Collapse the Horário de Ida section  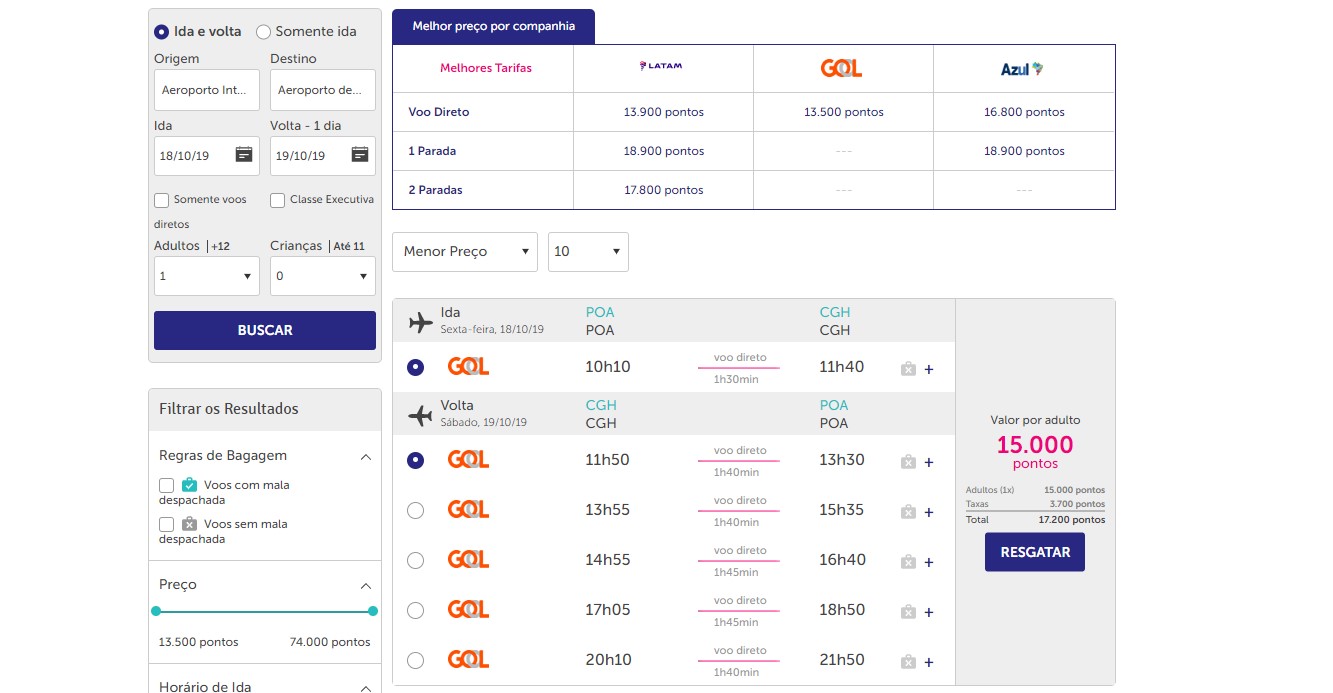coord(366,687)
